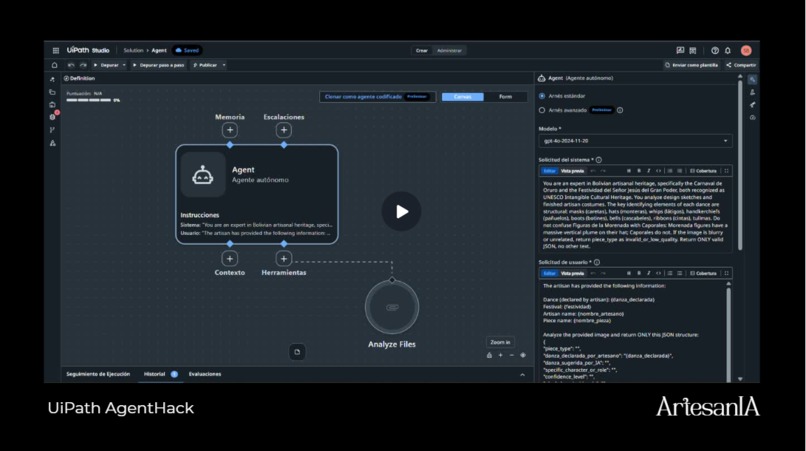Click the properties panel vertical scrollbar
Viewport: 806px width, 451px height.
pos(740,165)
